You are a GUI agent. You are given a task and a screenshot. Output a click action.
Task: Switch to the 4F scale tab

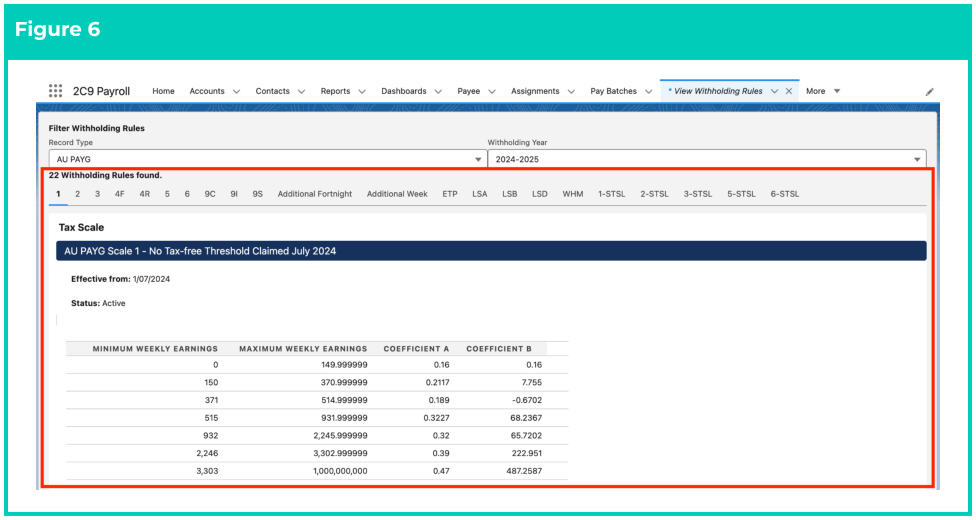[120, 194]
